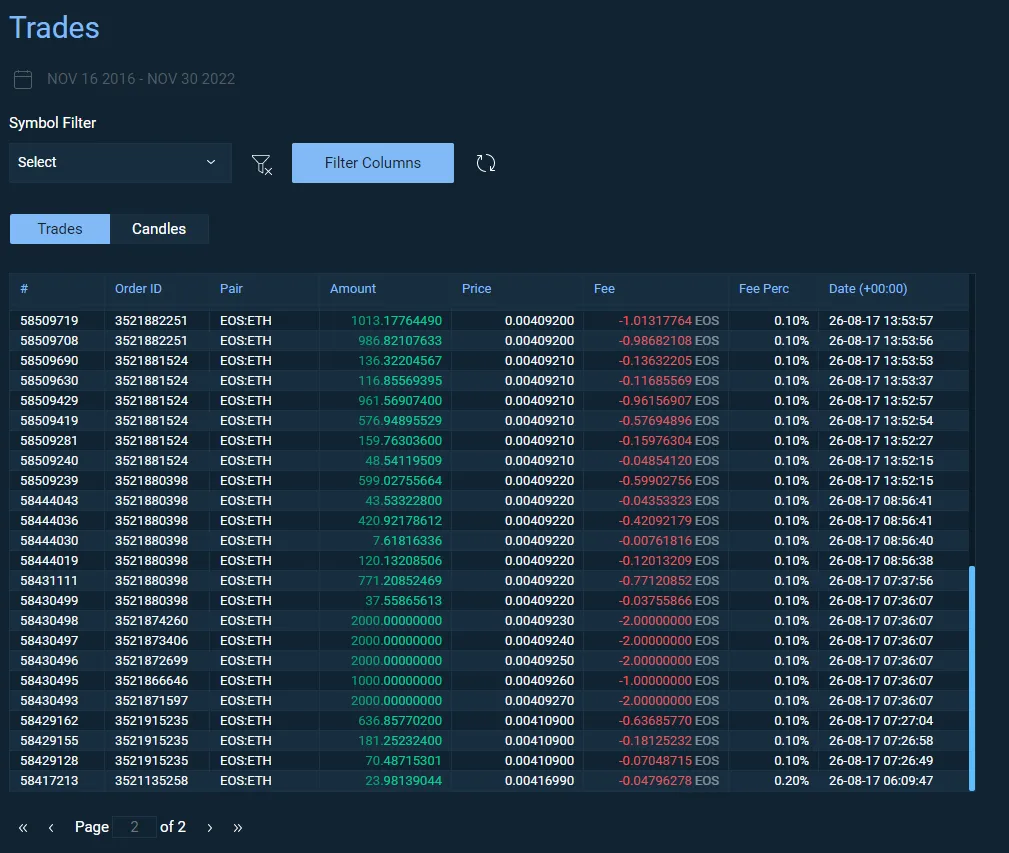Click the table's vertical scrollbar
This screenshot has width=1009, height=853.
click(x=971, y=678)
